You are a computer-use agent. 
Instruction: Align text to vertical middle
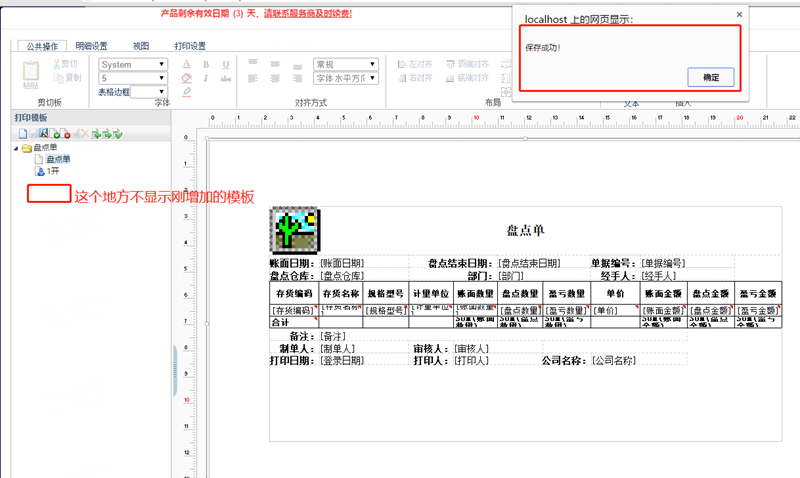click(275, 64)
